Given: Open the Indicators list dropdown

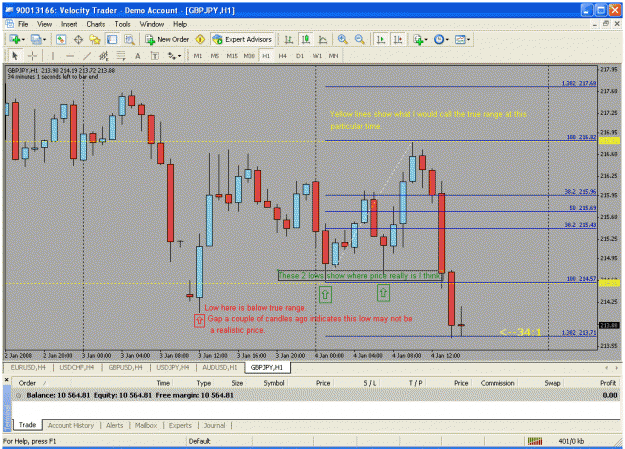Looking at the screenshot, I should point(420,39).
